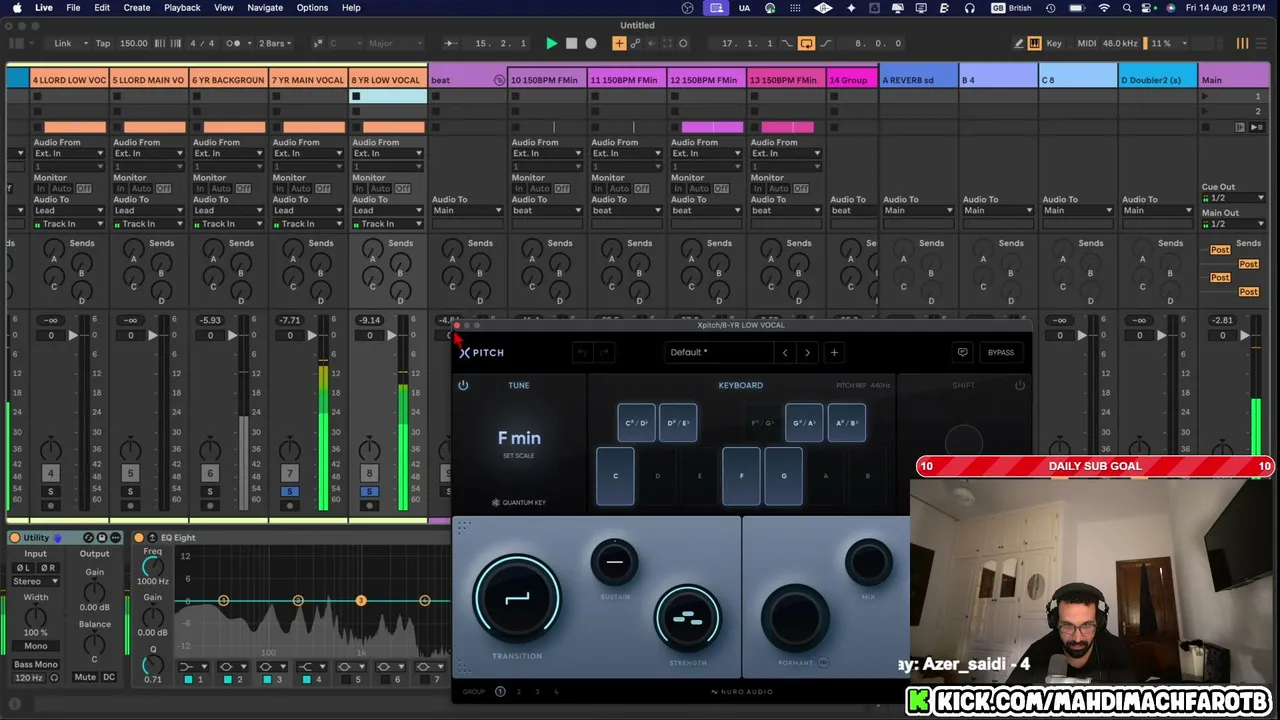Open Audio To dropdown on A REVERB sd

tap(920, 211)
